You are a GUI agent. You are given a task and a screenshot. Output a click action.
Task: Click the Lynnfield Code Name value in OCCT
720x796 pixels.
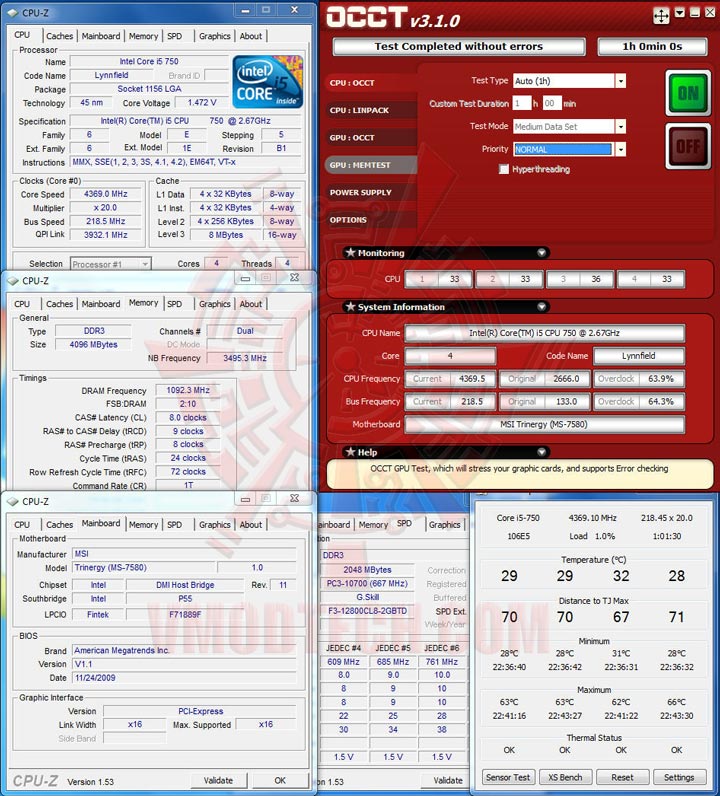coord(639,356)
